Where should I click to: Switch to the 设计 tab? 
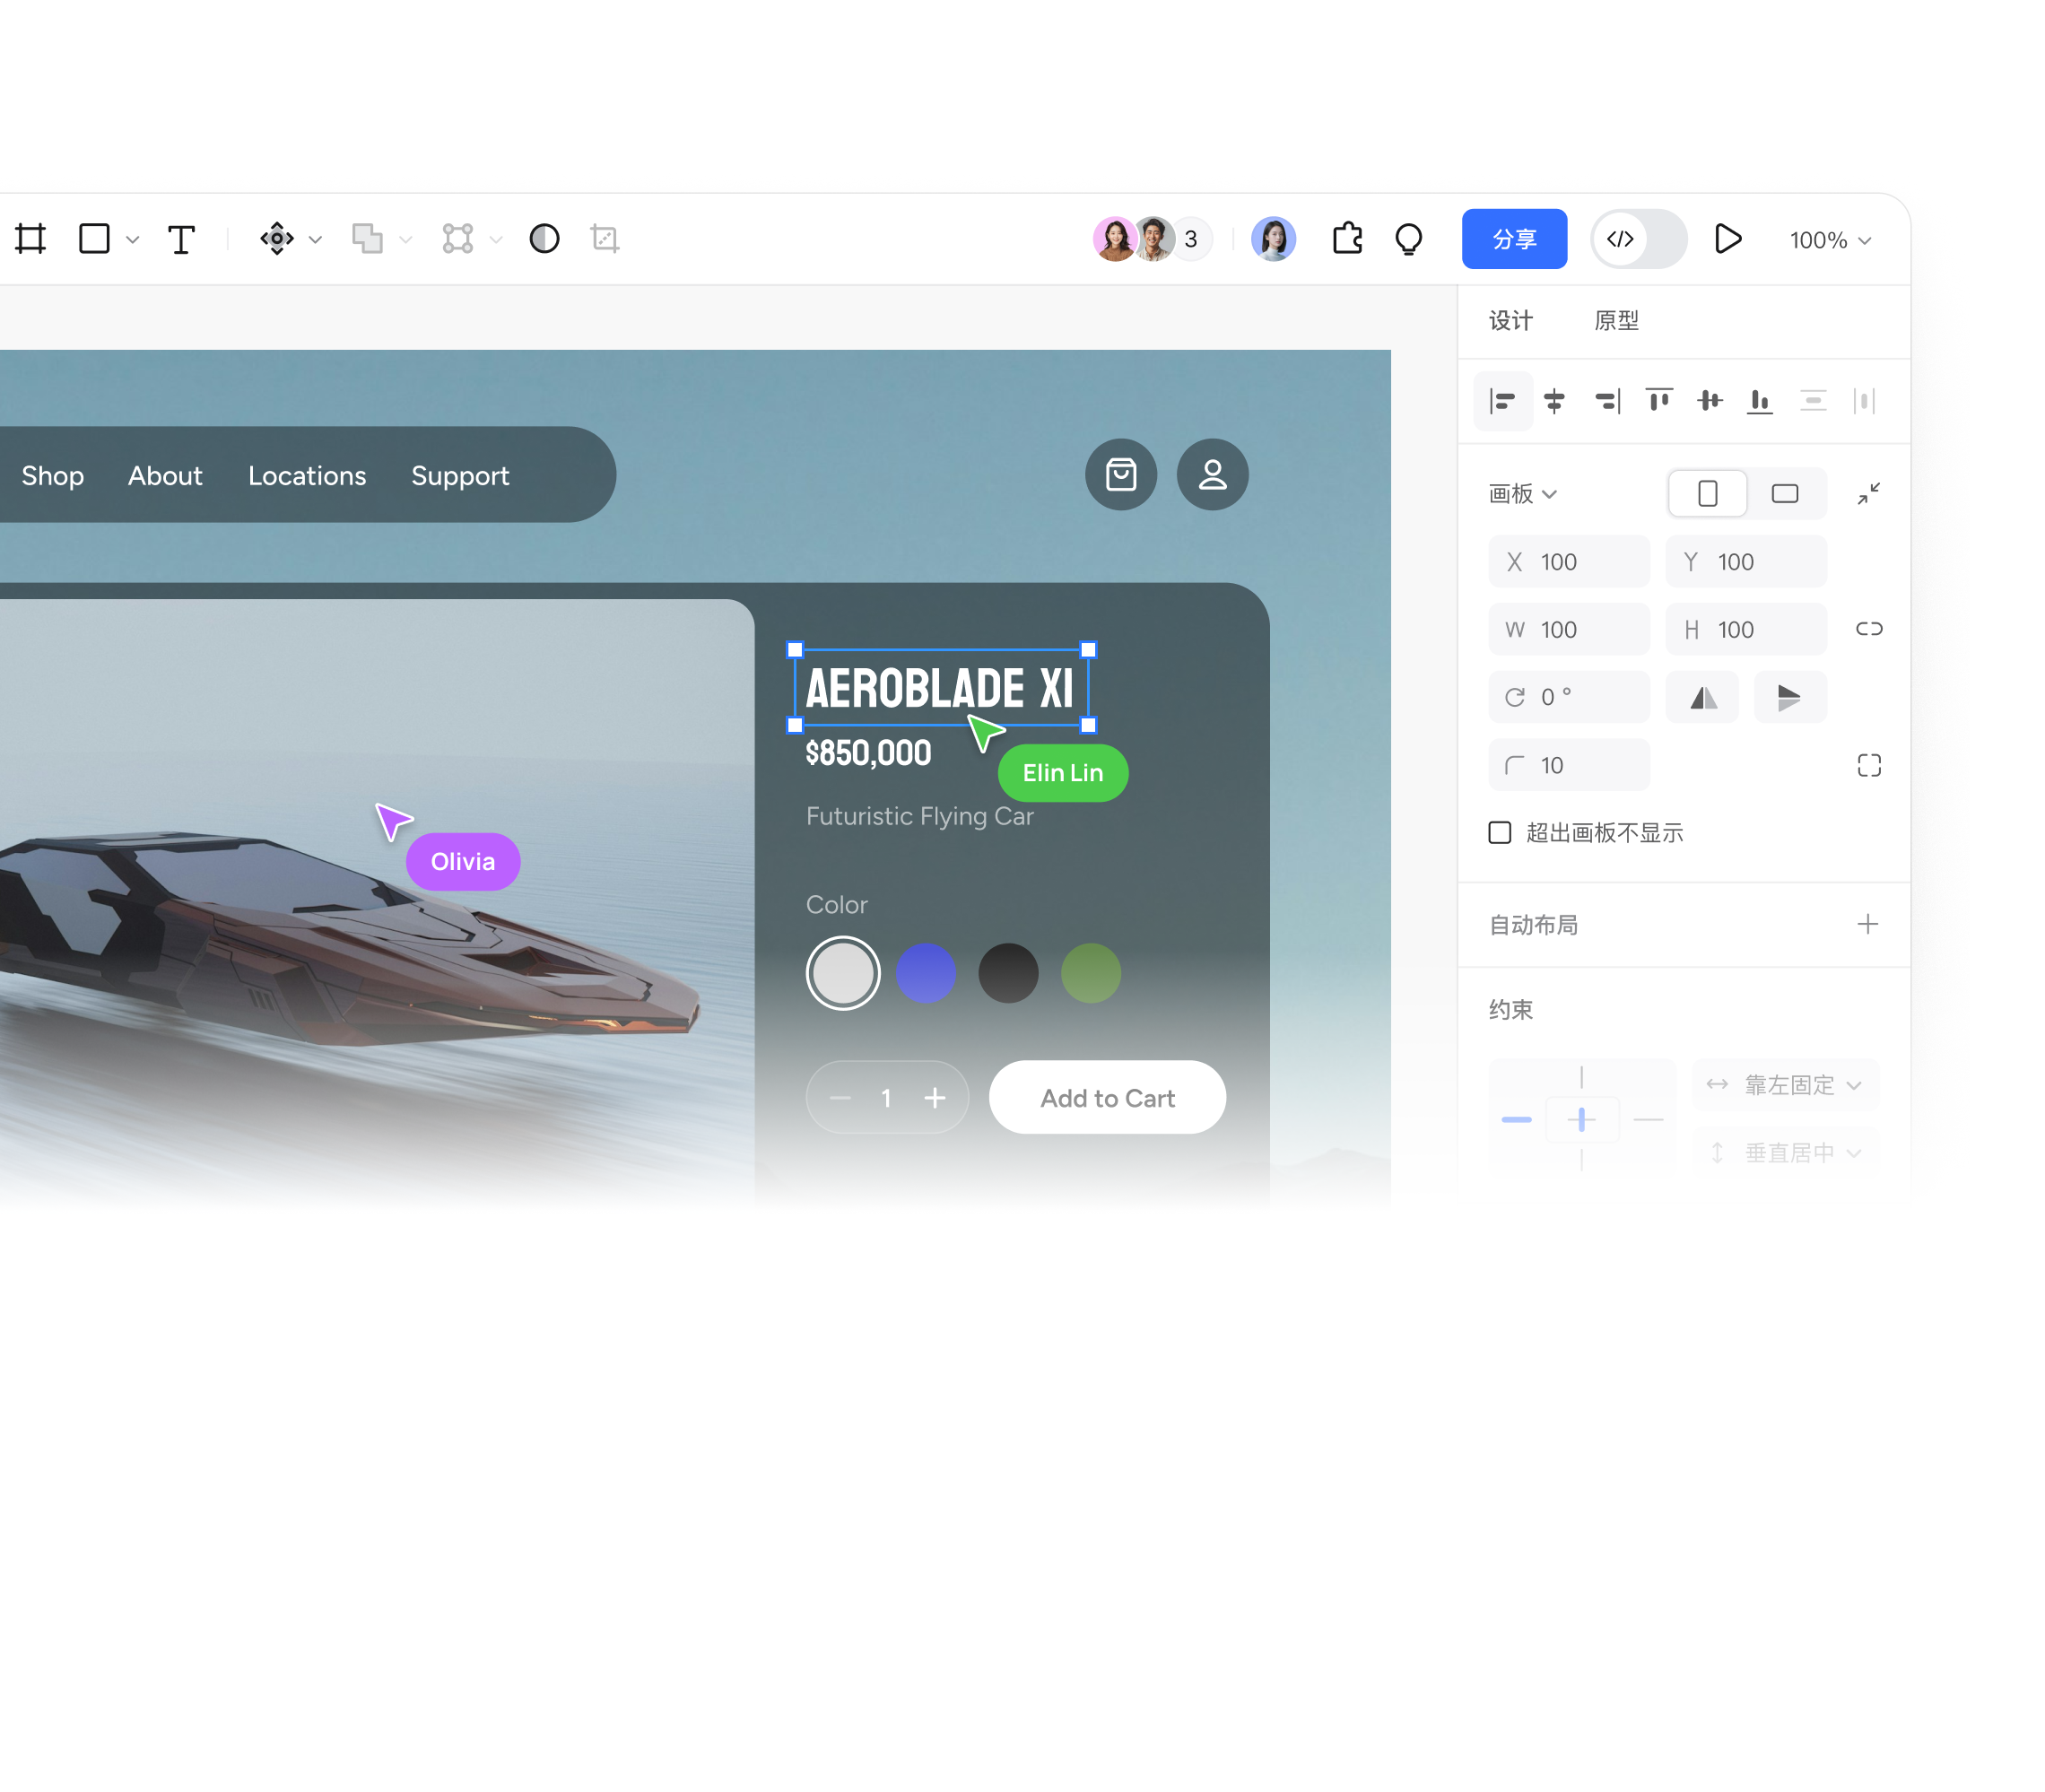pos(1510,320)
